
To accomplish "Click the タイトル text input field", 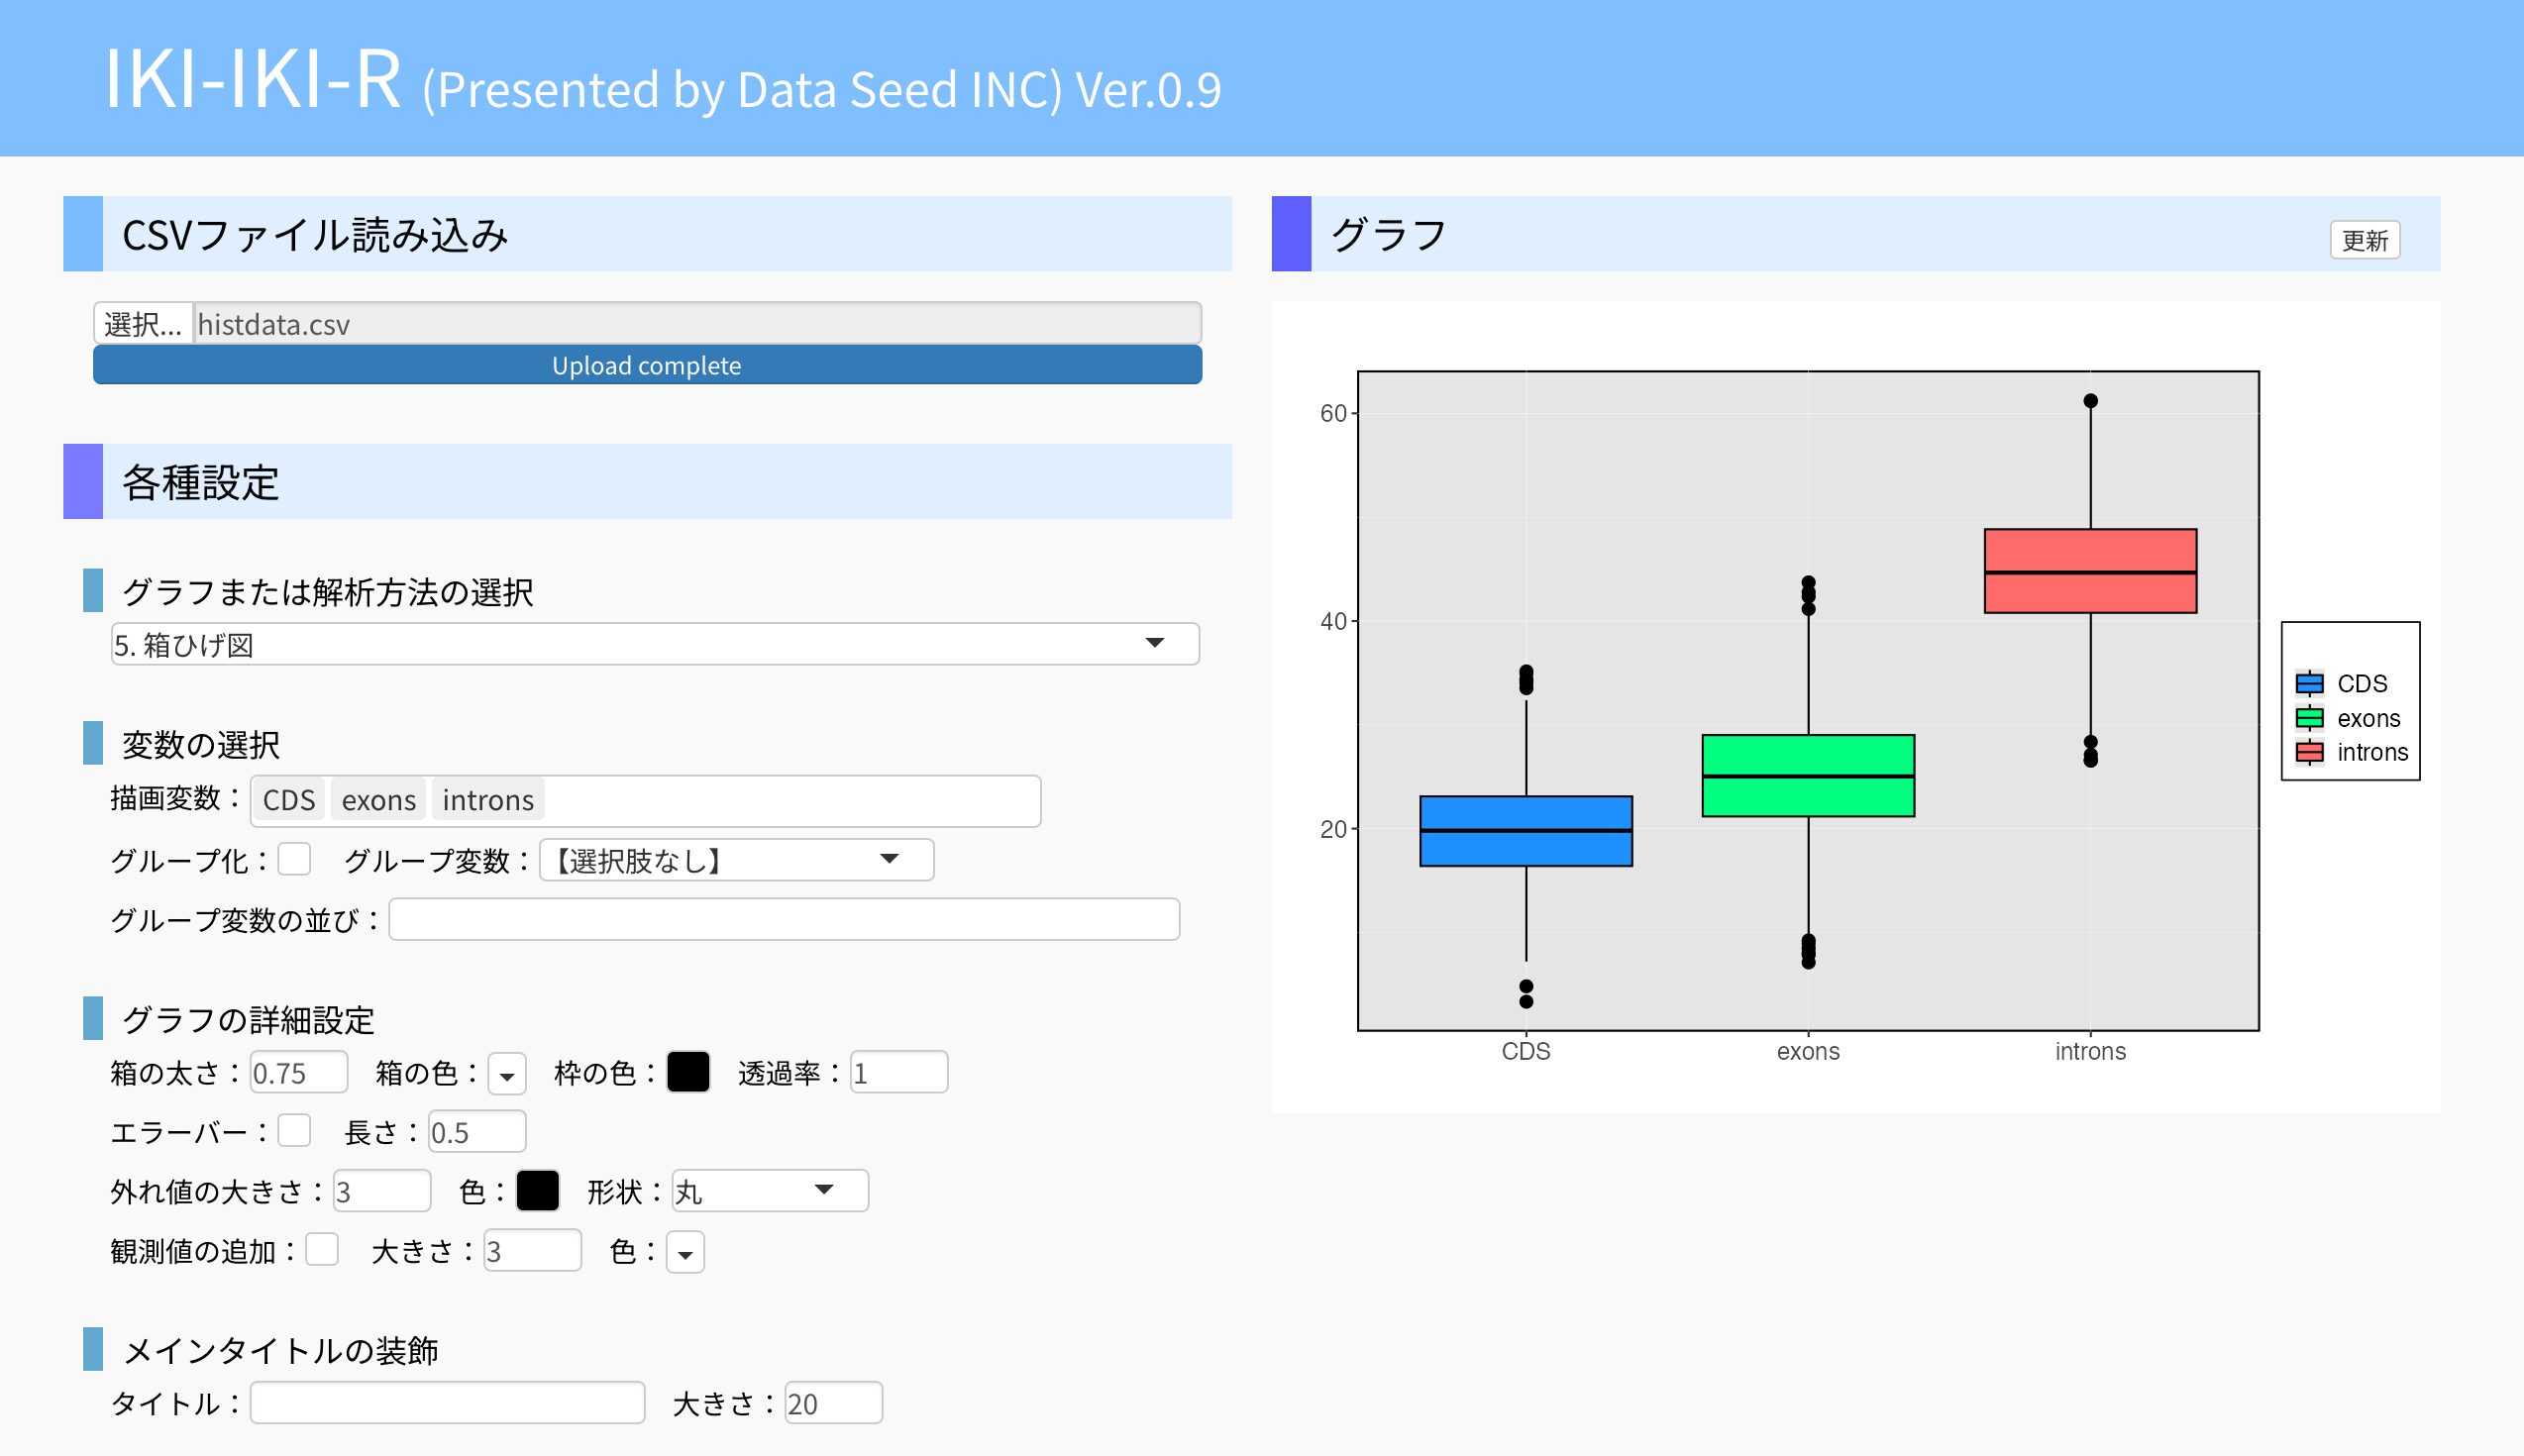I will click(x=447, y=1403).
